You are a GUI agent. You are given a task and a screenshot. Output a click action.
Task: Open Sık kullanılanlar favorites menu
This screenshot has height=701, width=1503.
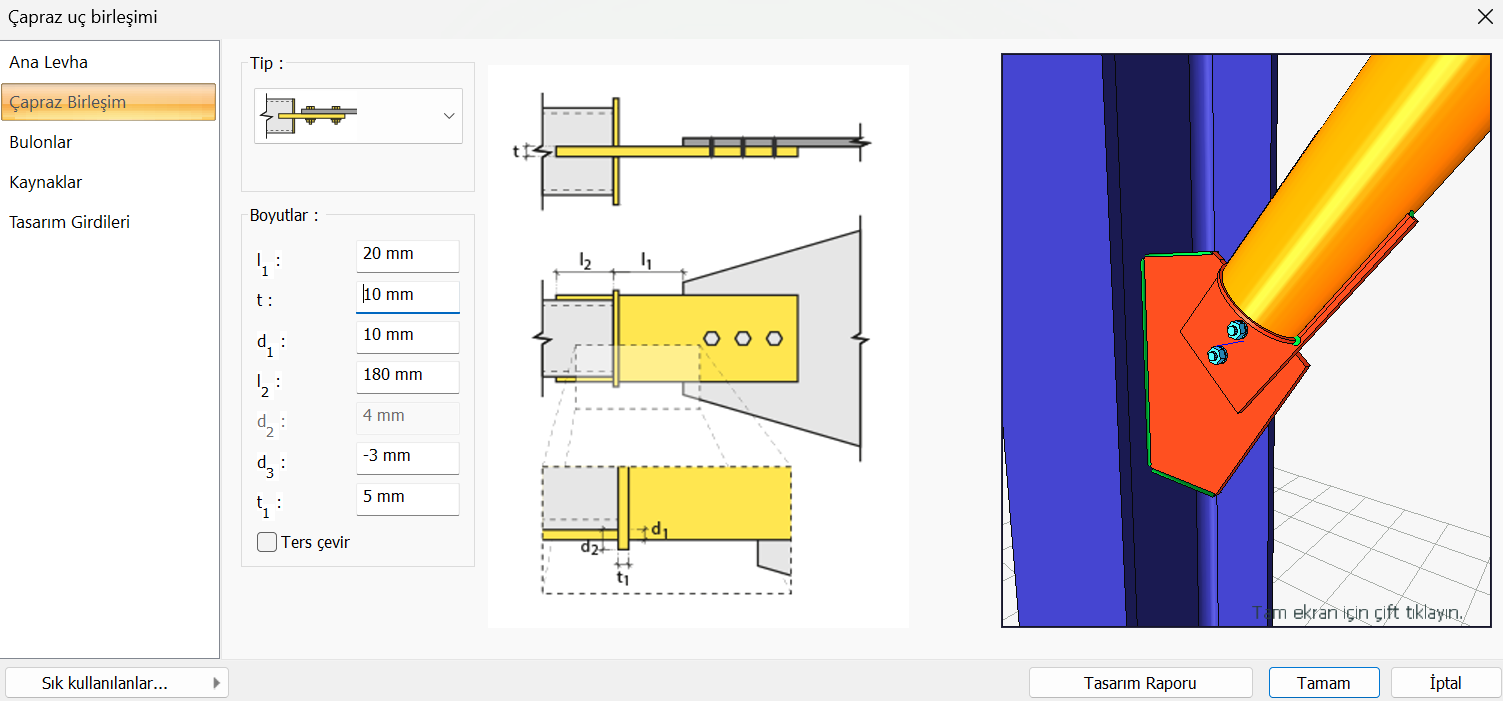pyautogui.click(x=116, y=683)
